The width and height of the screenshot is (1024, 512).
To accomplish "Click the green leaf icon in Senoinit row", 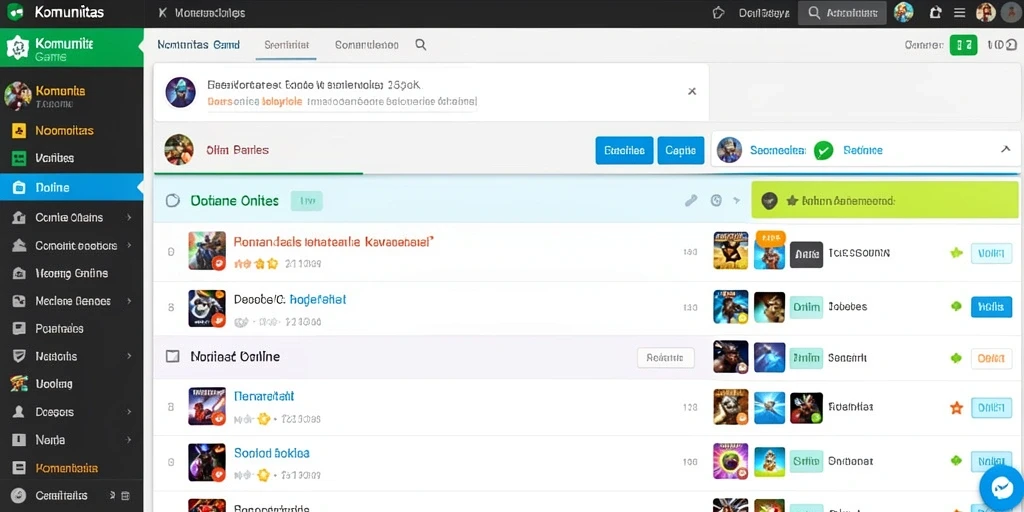I will click(956, 358).
